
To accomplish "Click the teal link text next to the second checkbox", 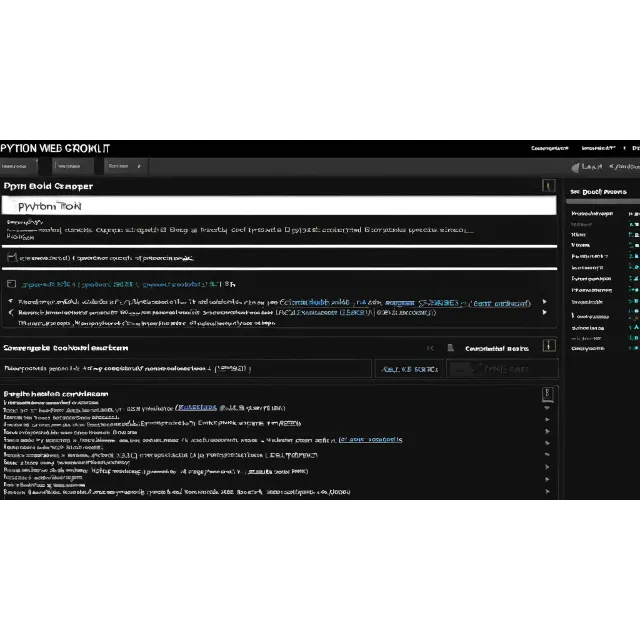I will pos(121,284).
